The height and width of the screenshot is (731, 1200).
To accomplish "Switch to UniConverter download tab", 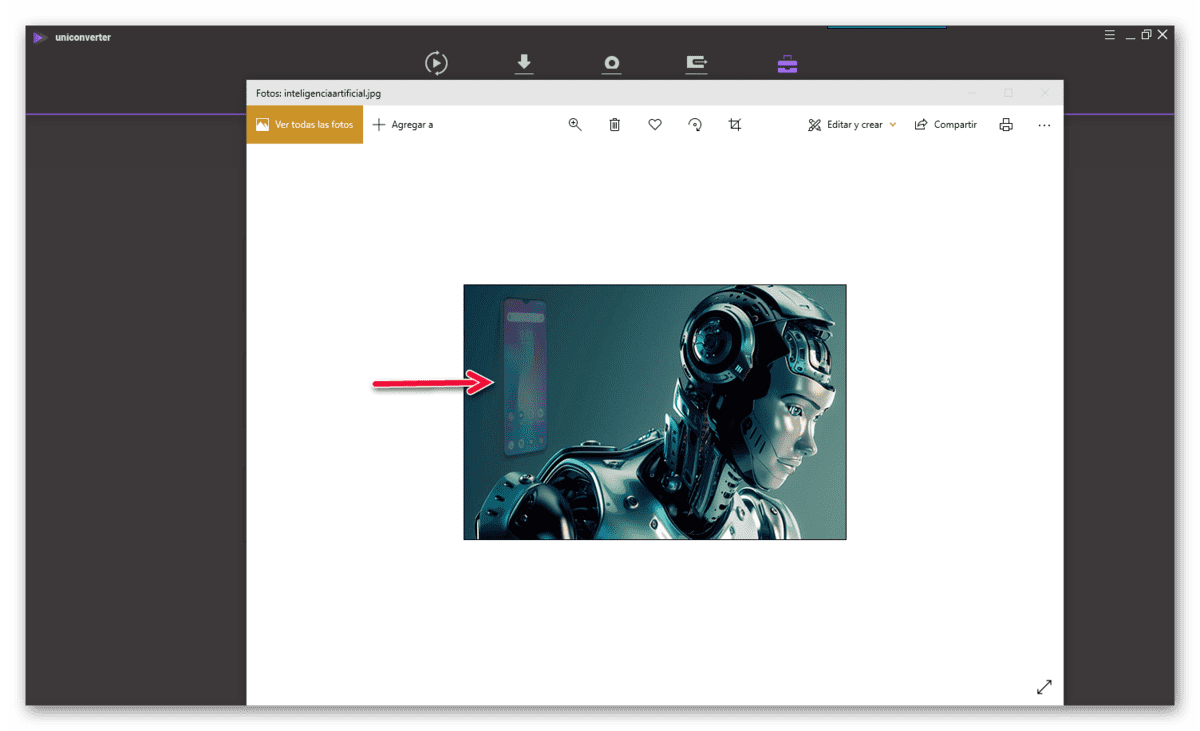I will [524, 64].
